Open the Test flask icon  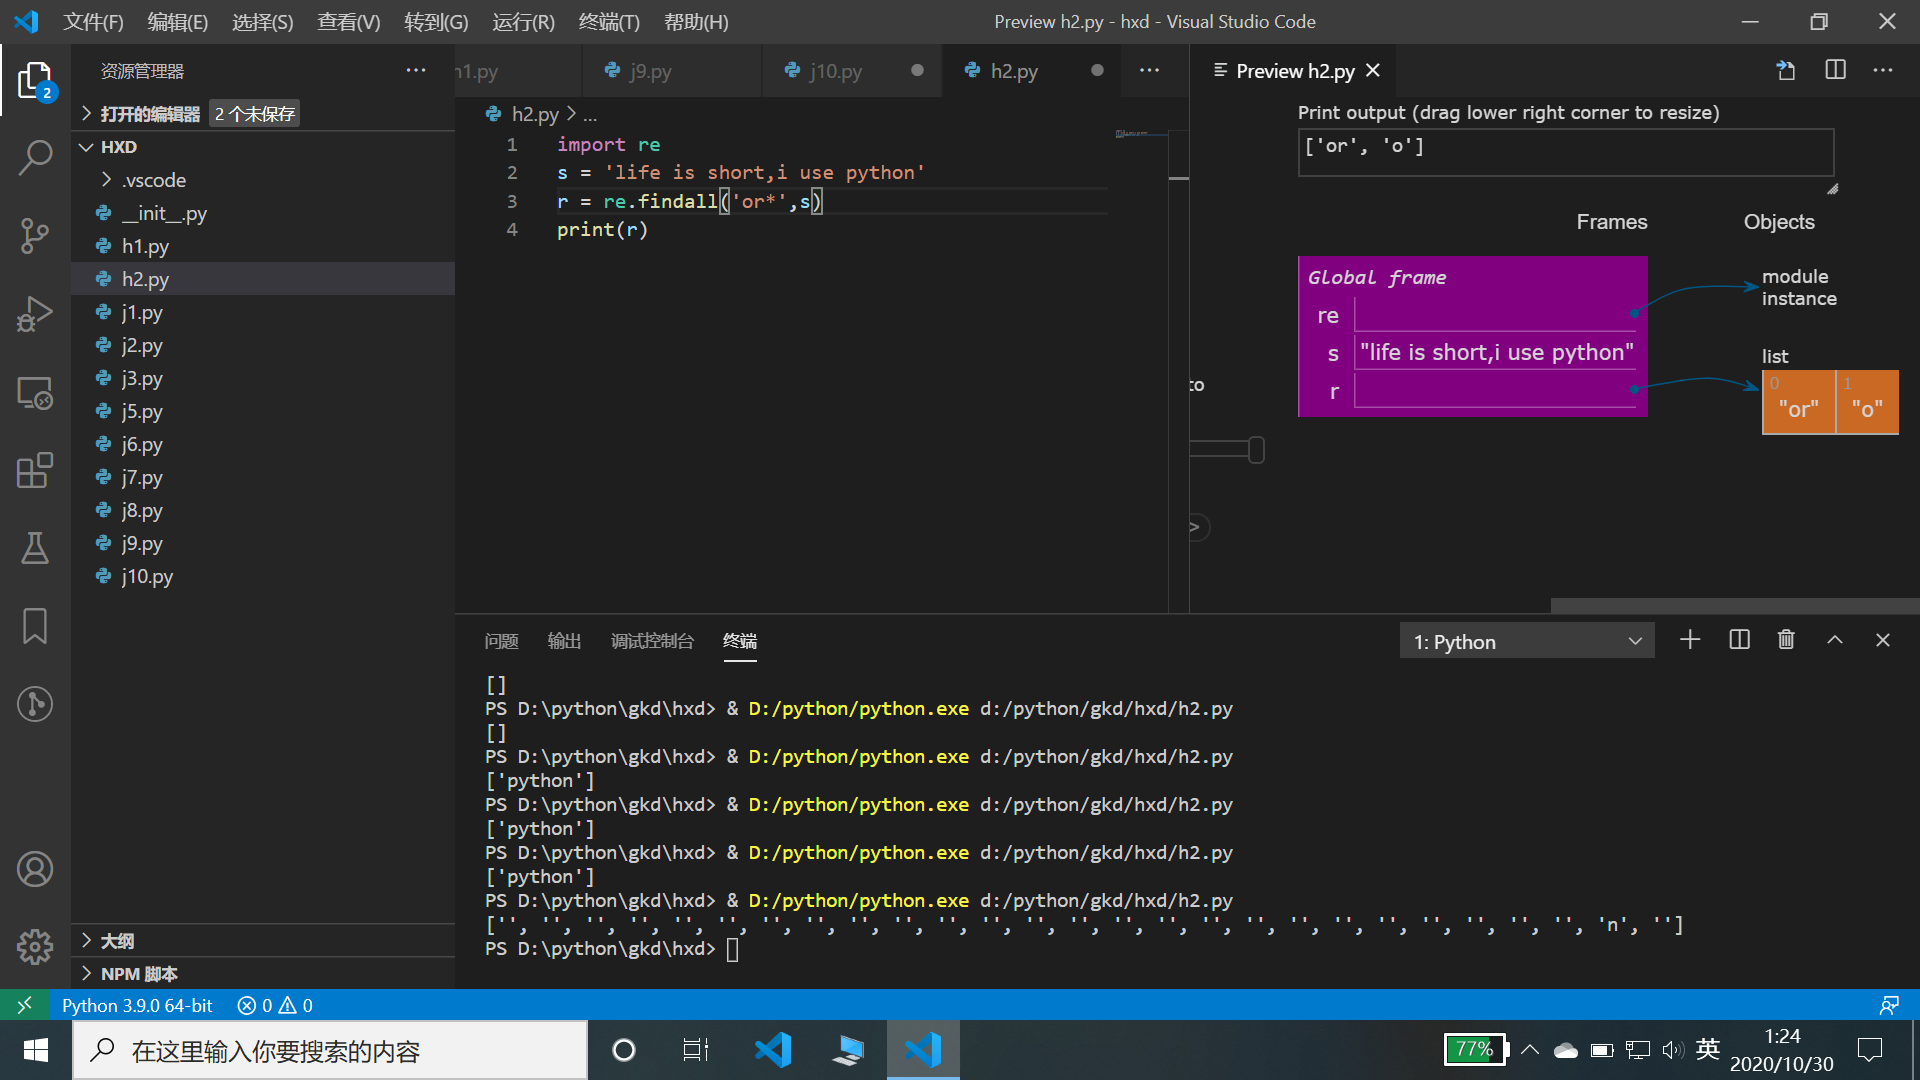pyautogui.click(x=35, y=548)
